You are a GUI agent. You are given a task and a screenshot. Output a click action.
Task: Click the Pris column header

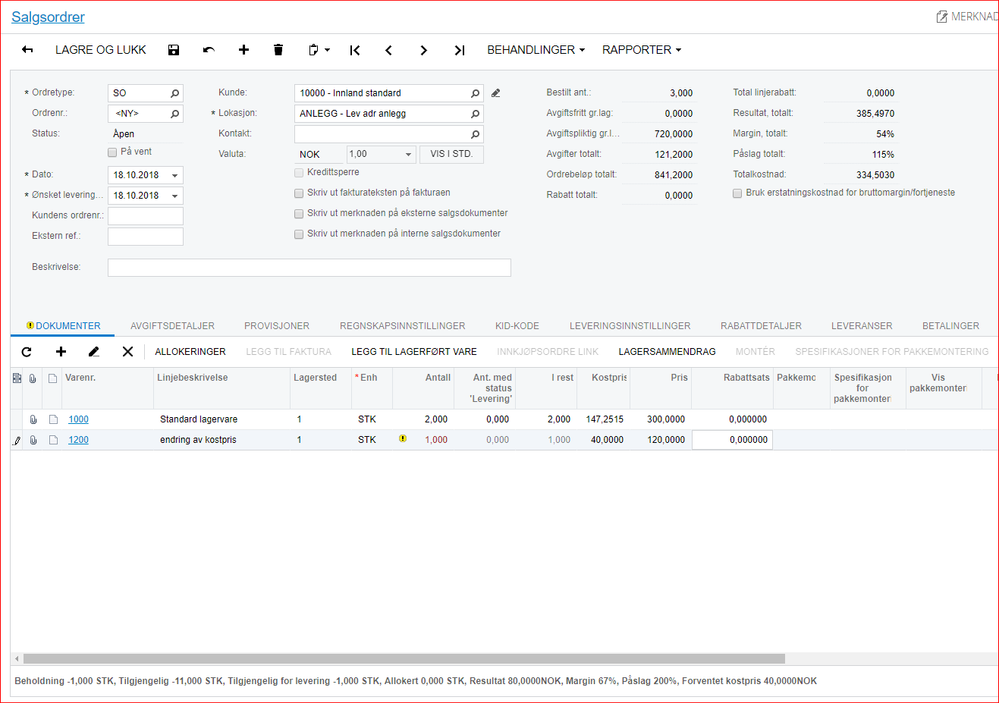(661, 388)
